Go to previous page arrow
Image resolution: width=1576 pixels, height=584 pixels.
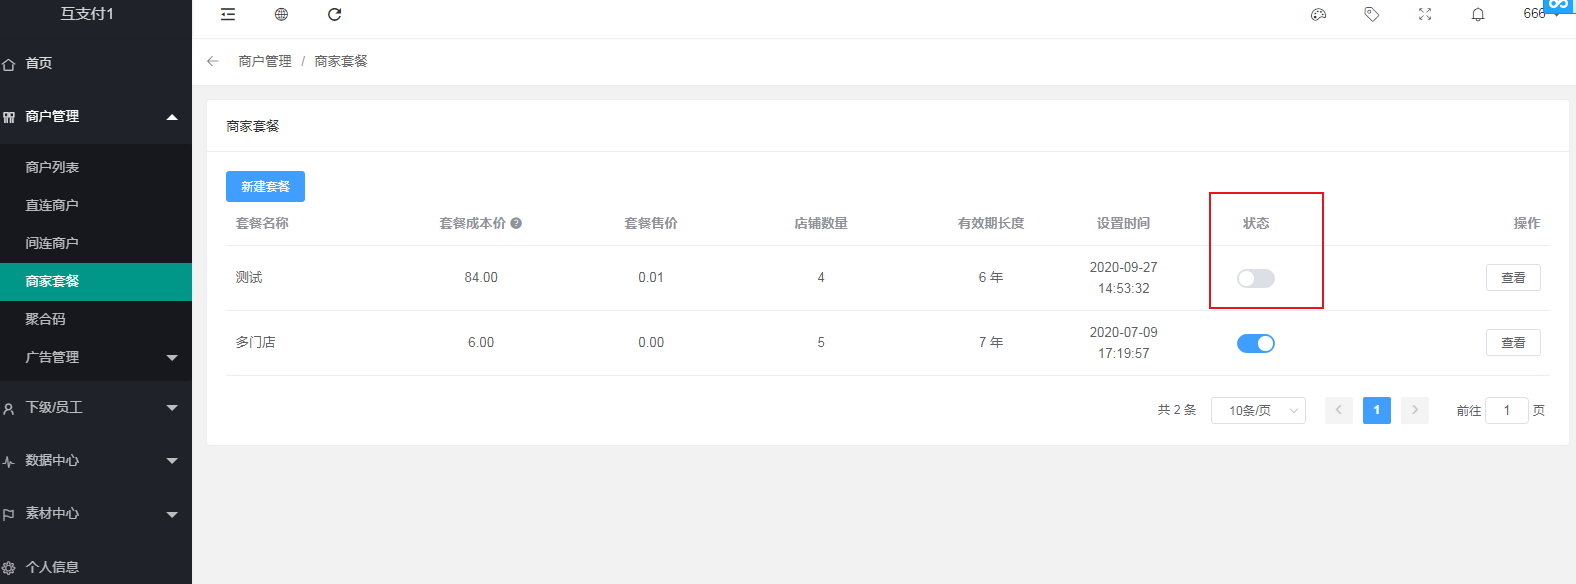point(1339,410)
